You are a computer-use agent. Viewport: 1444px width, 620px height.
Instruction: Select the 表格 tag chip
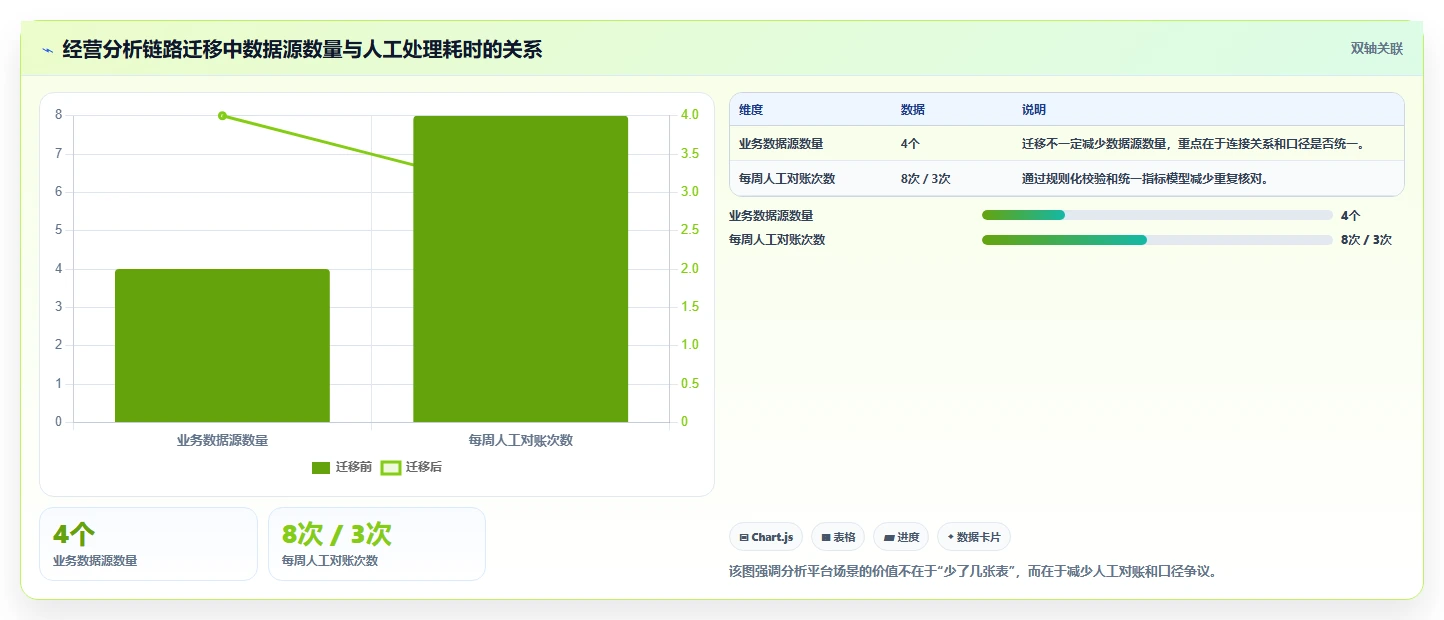[x=838, y=537]
